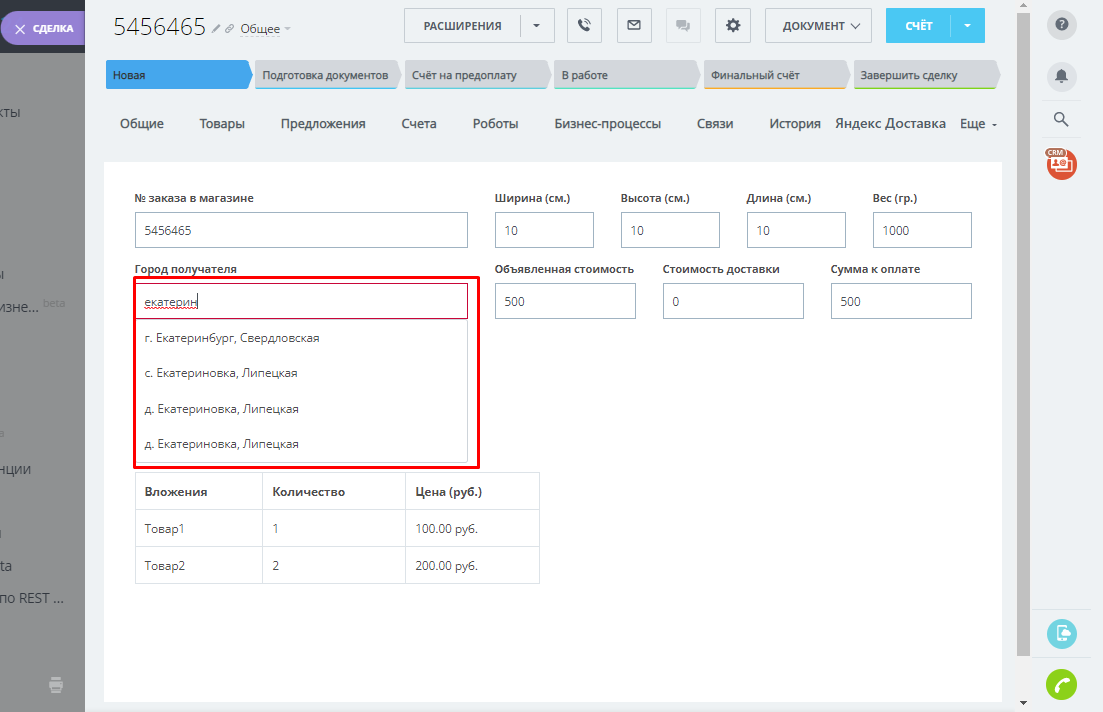
Task: Choose с. Екатериновка, Липецкая suggestion
Action: [x=221, y=373]
